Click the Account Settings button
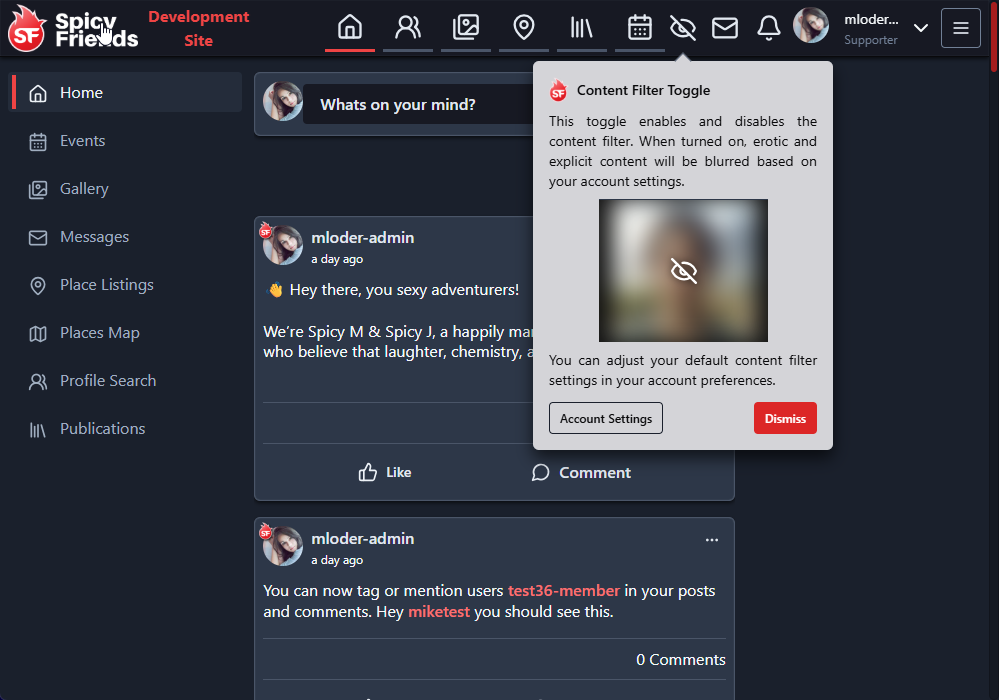This screenshot has height=700, width=999. coord(606,419)
